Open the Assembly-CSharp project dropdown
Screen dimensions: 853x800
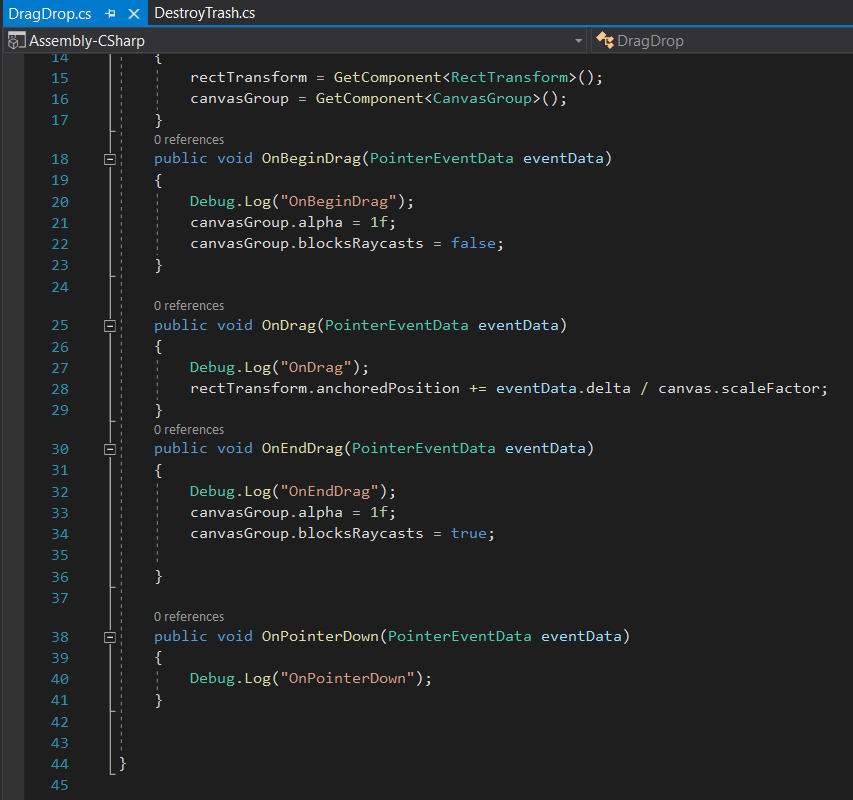pyautogui.click(x=578, y=41)
